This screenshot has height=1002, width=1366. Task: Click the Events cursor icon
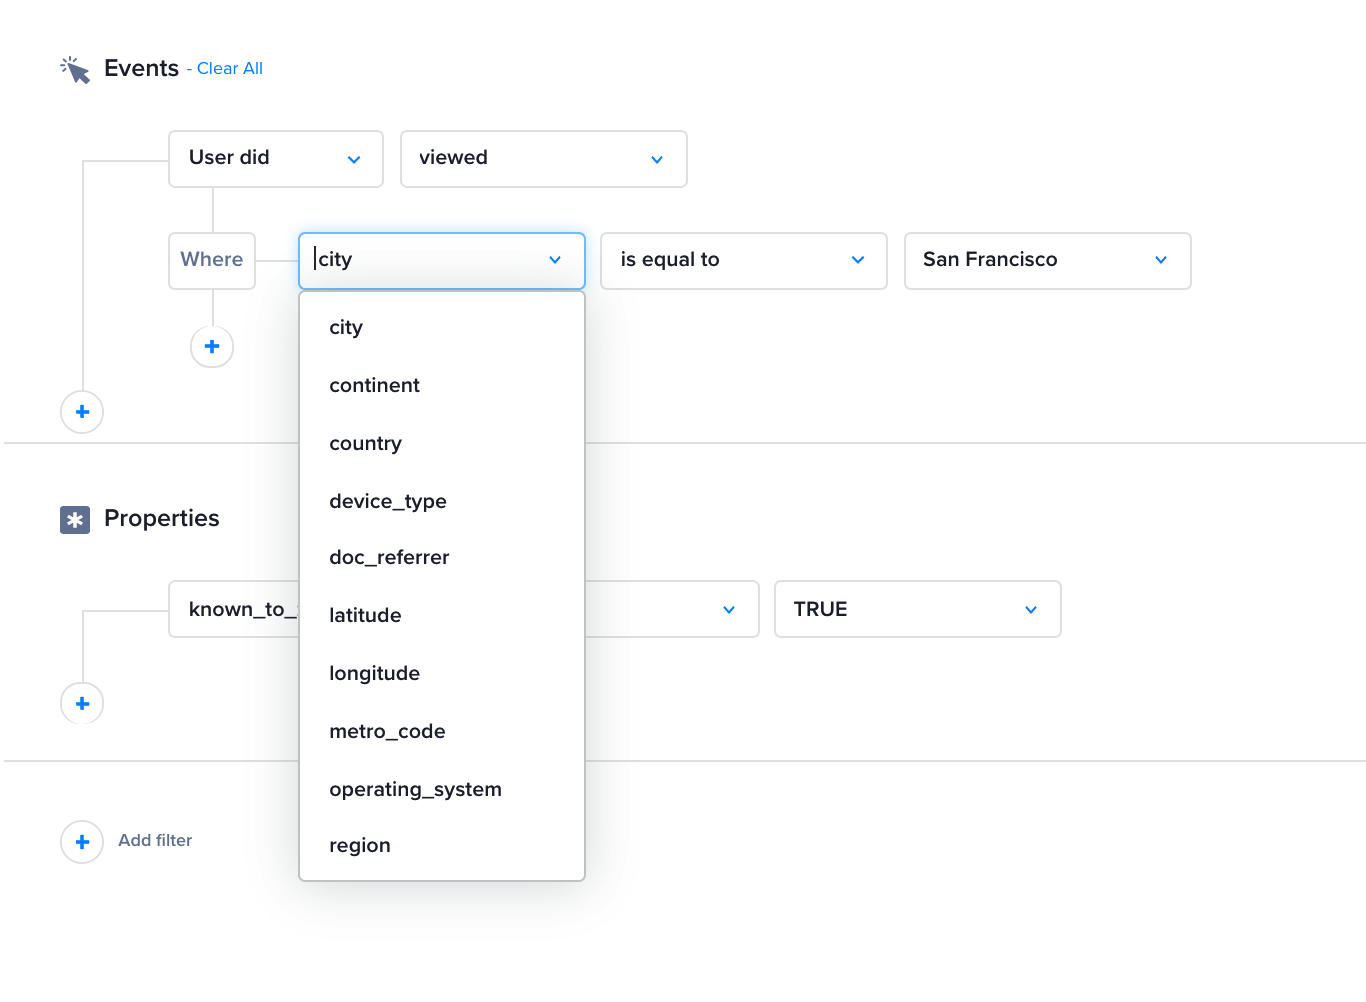[75, 69]
